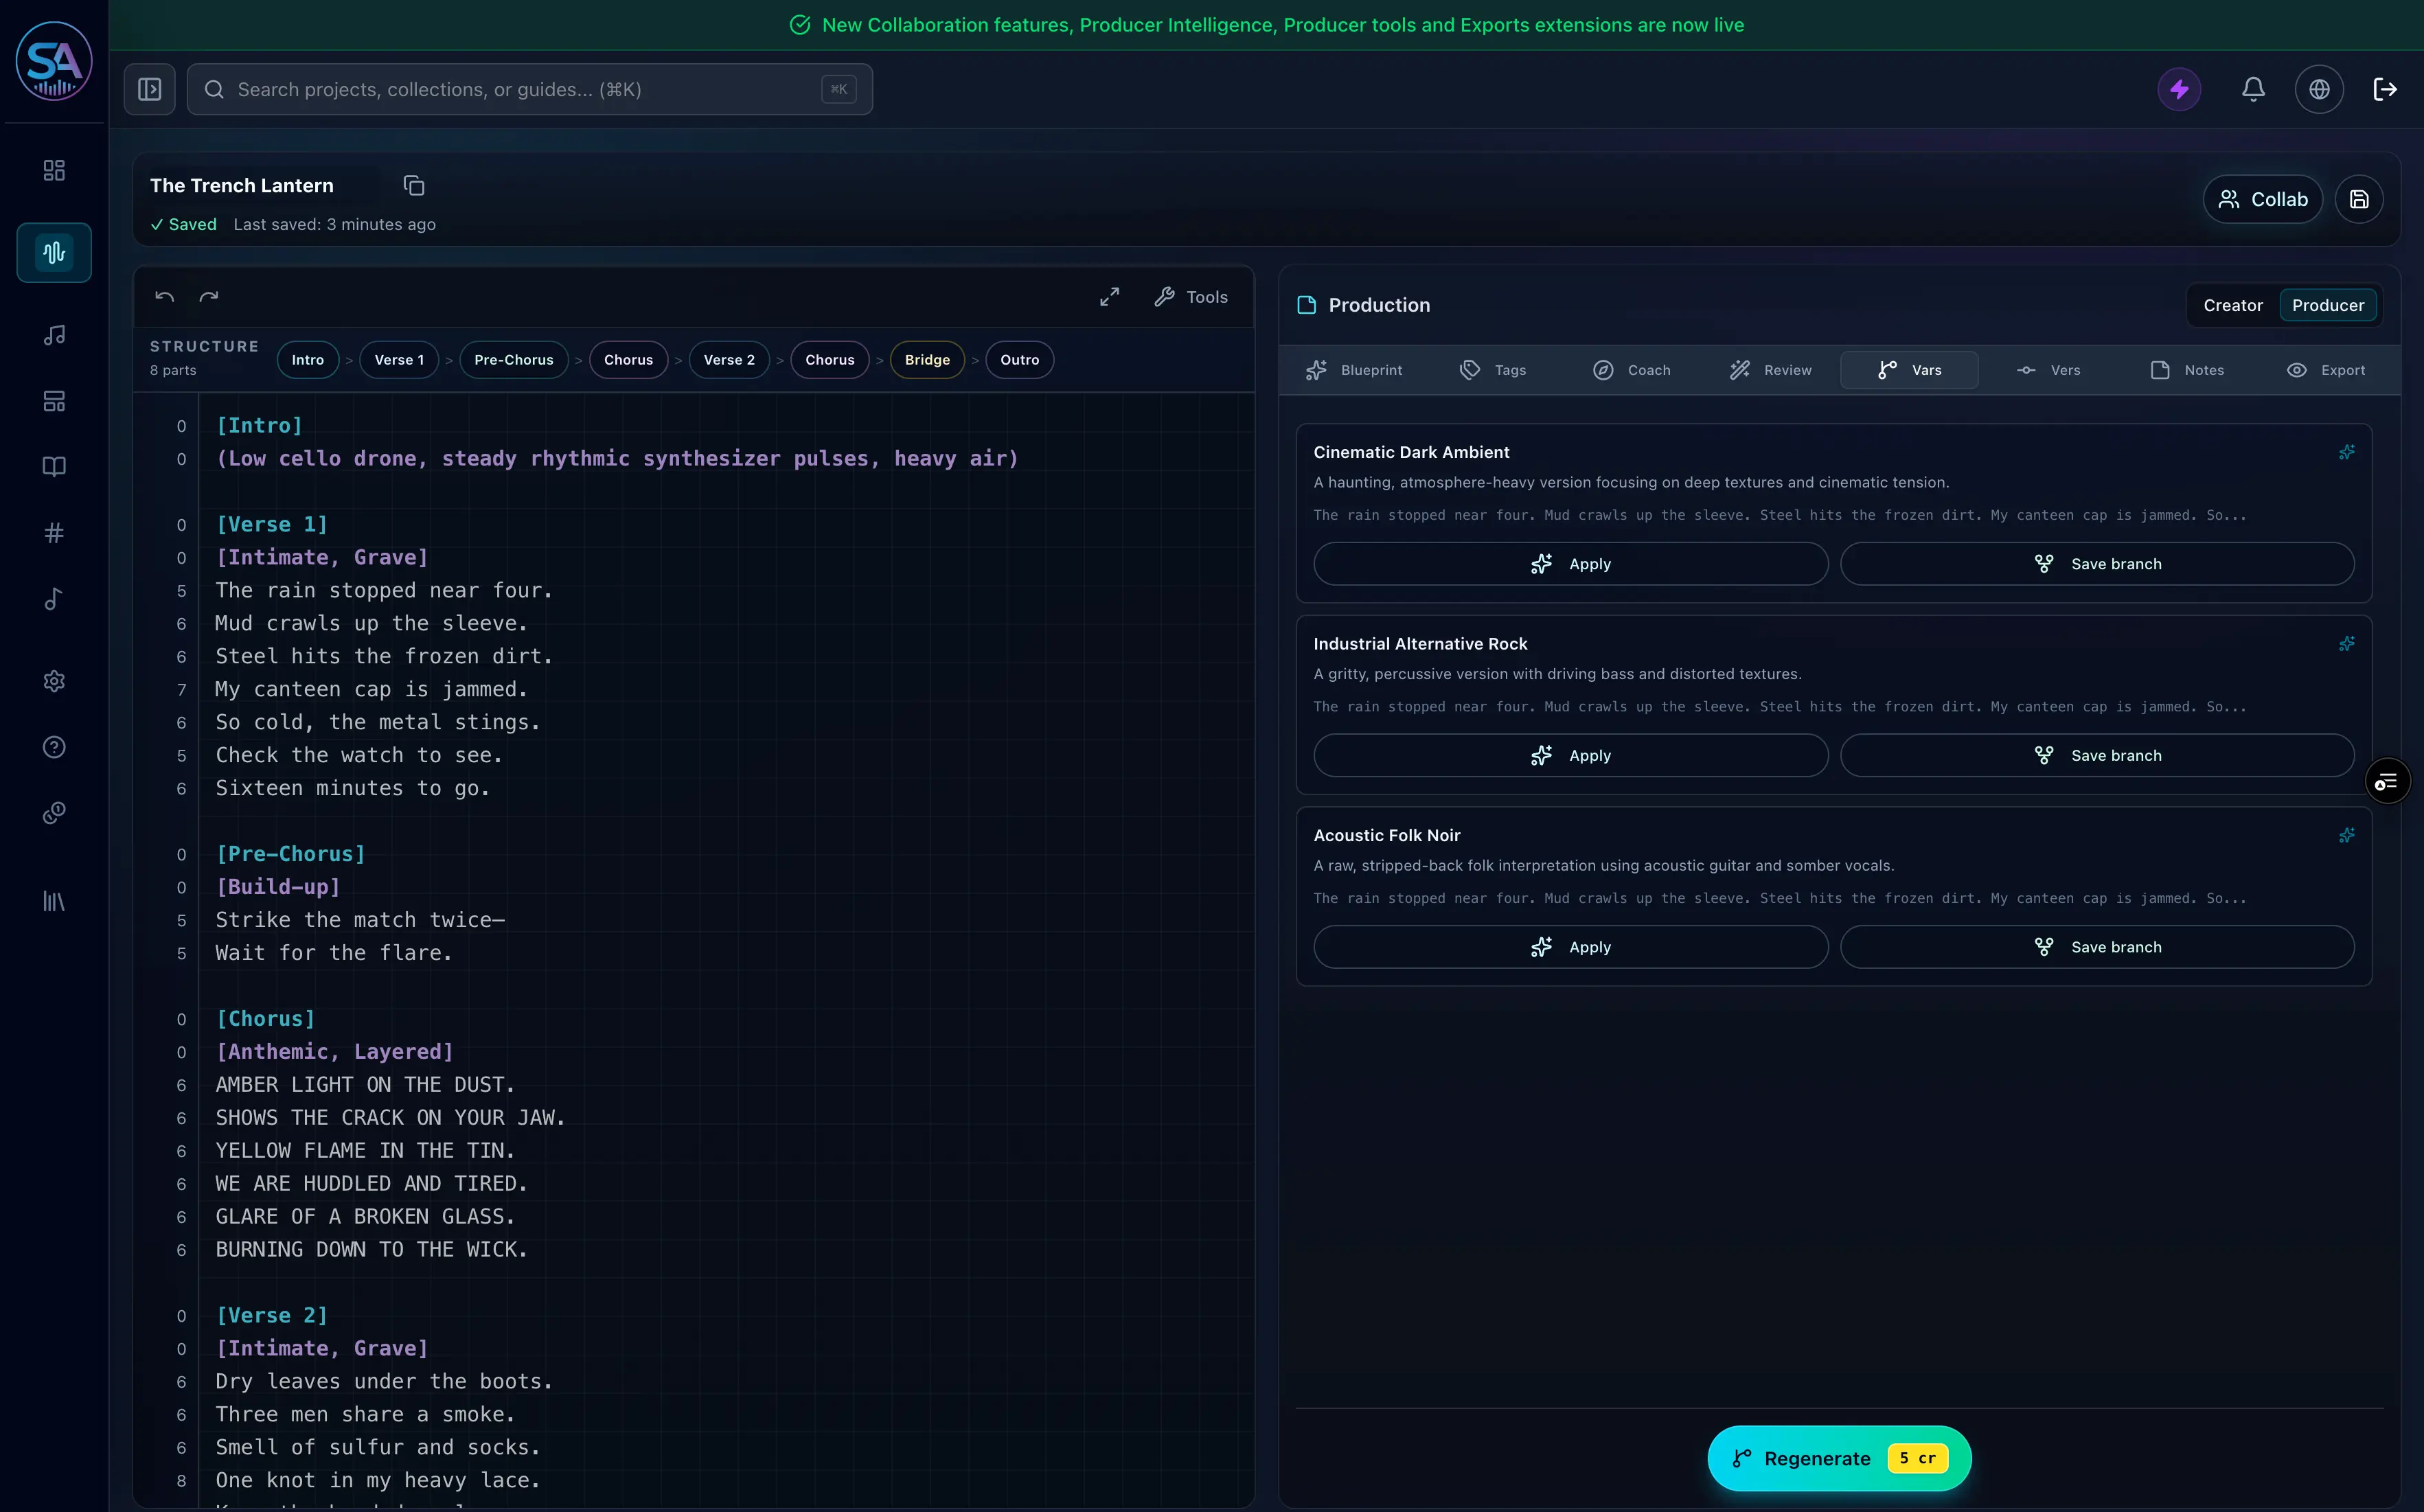This screenshot has height=1512, width=2424.
Task: Expand editor to fullscreen
Action: [1109, 297]
